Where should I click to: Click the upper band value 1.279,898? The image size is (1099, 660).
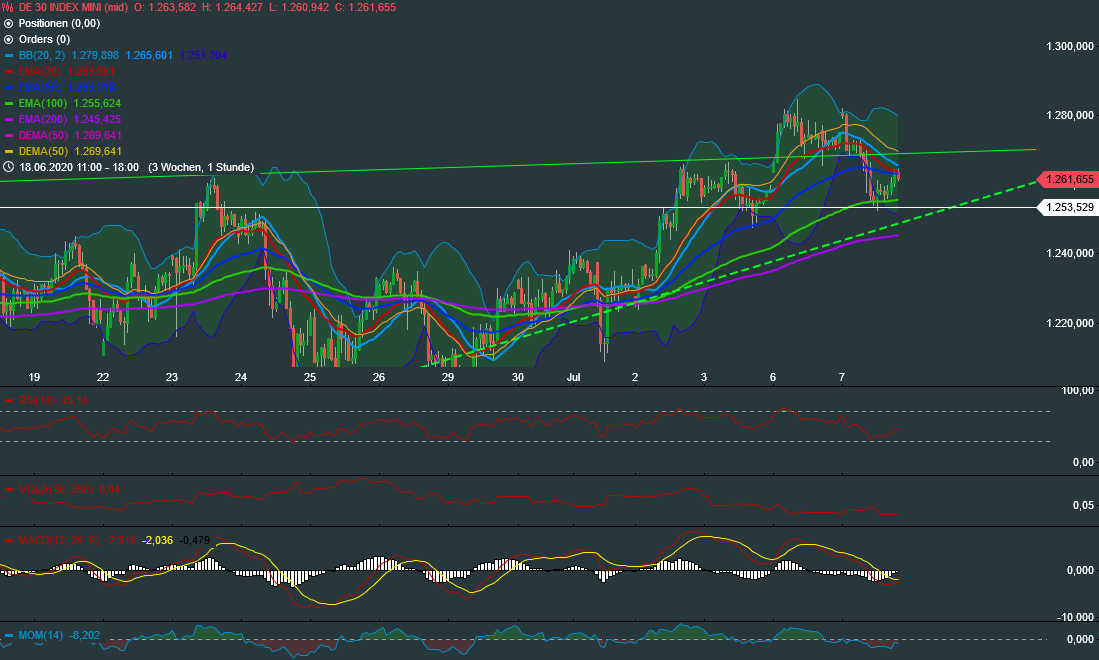pos(95,55)
